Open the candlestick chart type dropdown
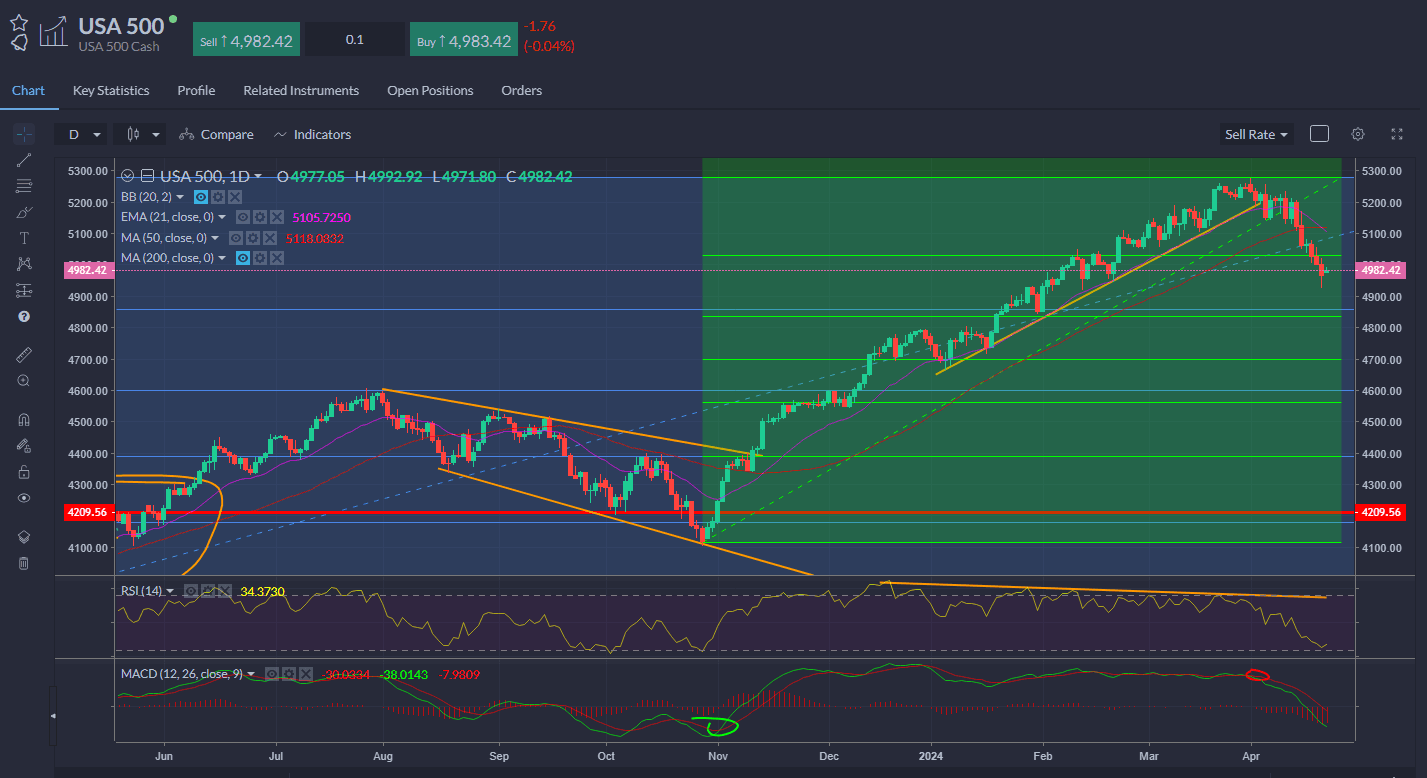Viewport: 1427px width, 778px height. (x=140, y=134)
